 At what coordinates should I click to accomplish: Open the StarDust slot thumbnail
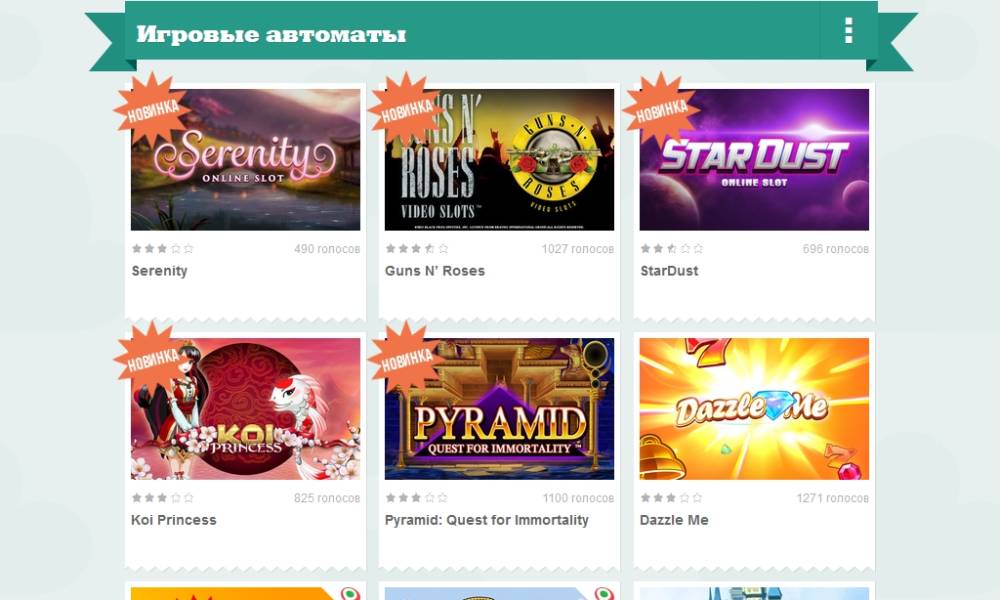point(754,159)
